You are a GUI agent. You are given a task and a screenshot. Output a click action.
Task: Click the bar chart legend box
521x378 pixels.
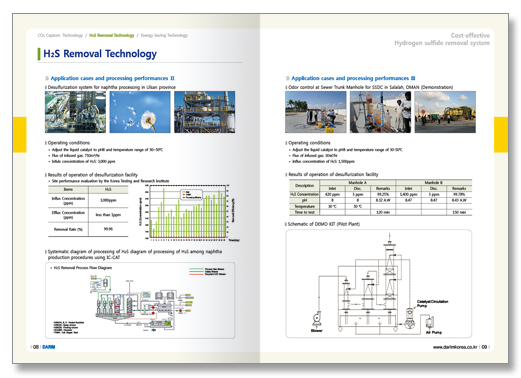click(191, 195)
